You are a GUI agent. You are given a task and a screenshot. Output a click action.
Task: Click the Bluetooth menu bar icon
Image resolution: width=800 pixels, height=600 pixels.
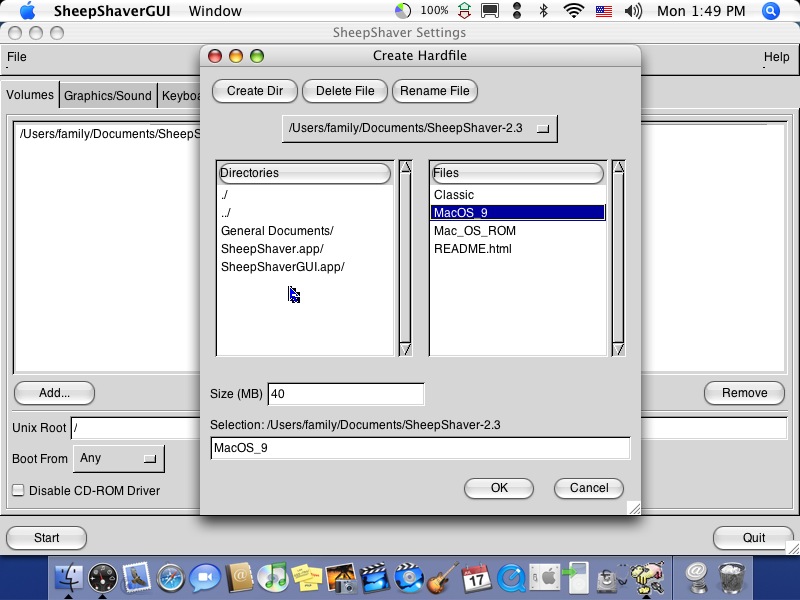(x=544, y=11)
